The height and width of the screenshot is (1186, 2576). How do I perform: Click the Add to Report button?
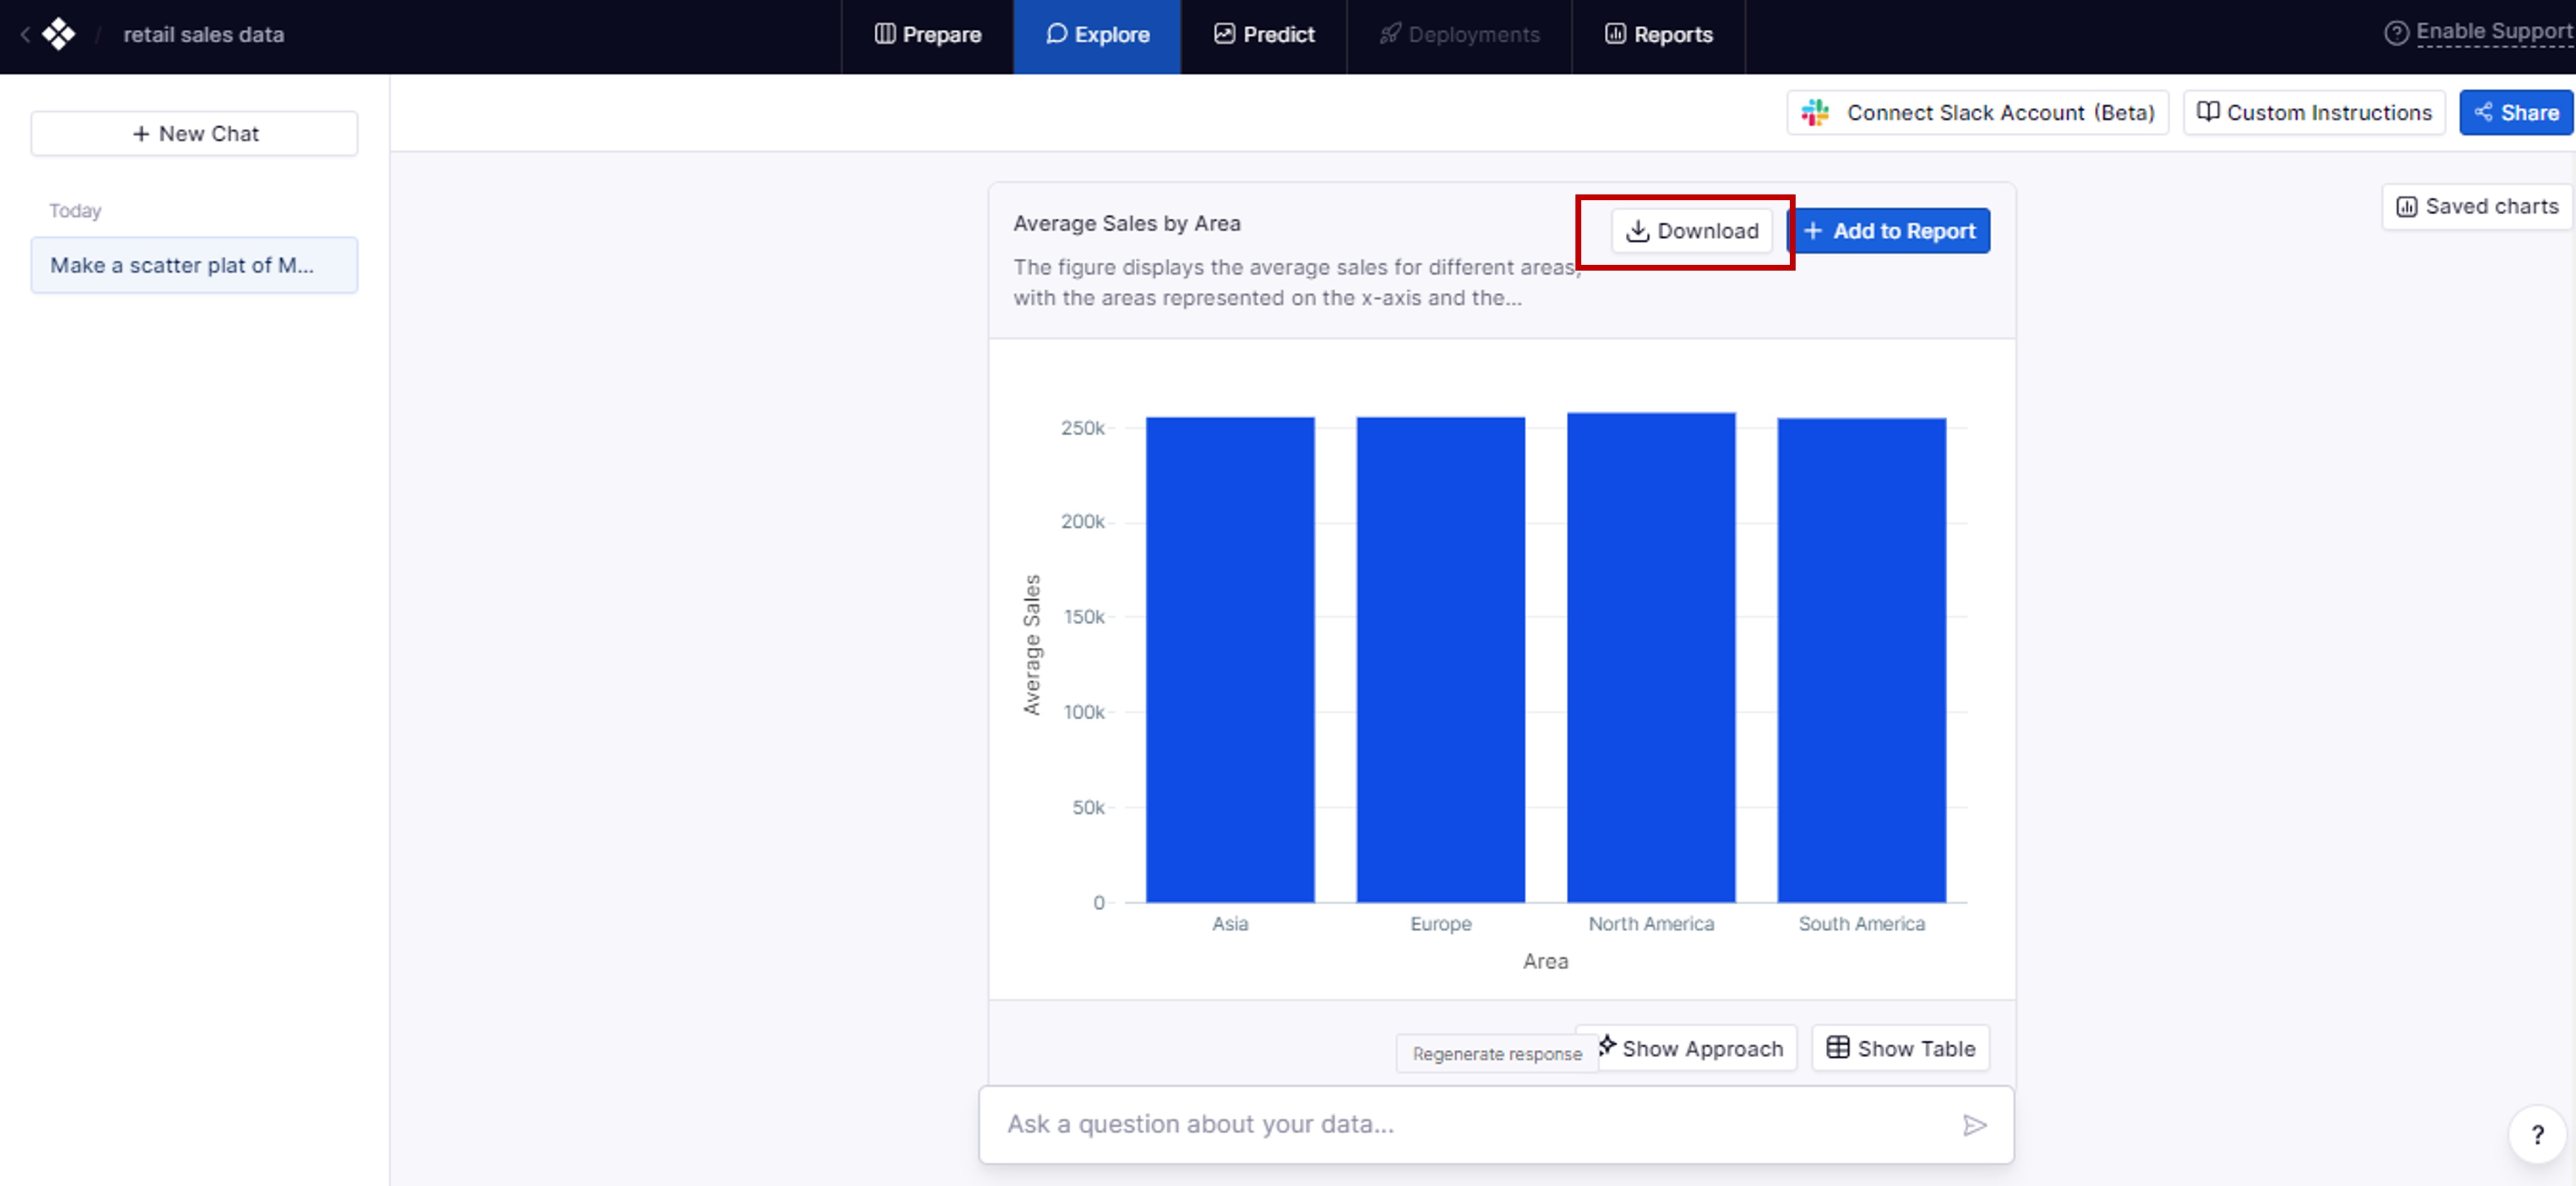[1889, 231]
